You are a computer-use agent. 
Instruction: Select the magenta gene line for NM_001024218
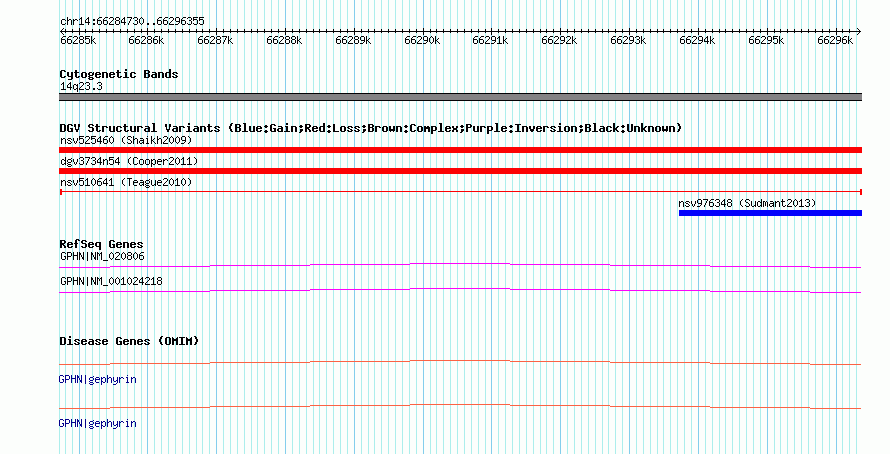(460, 291)
